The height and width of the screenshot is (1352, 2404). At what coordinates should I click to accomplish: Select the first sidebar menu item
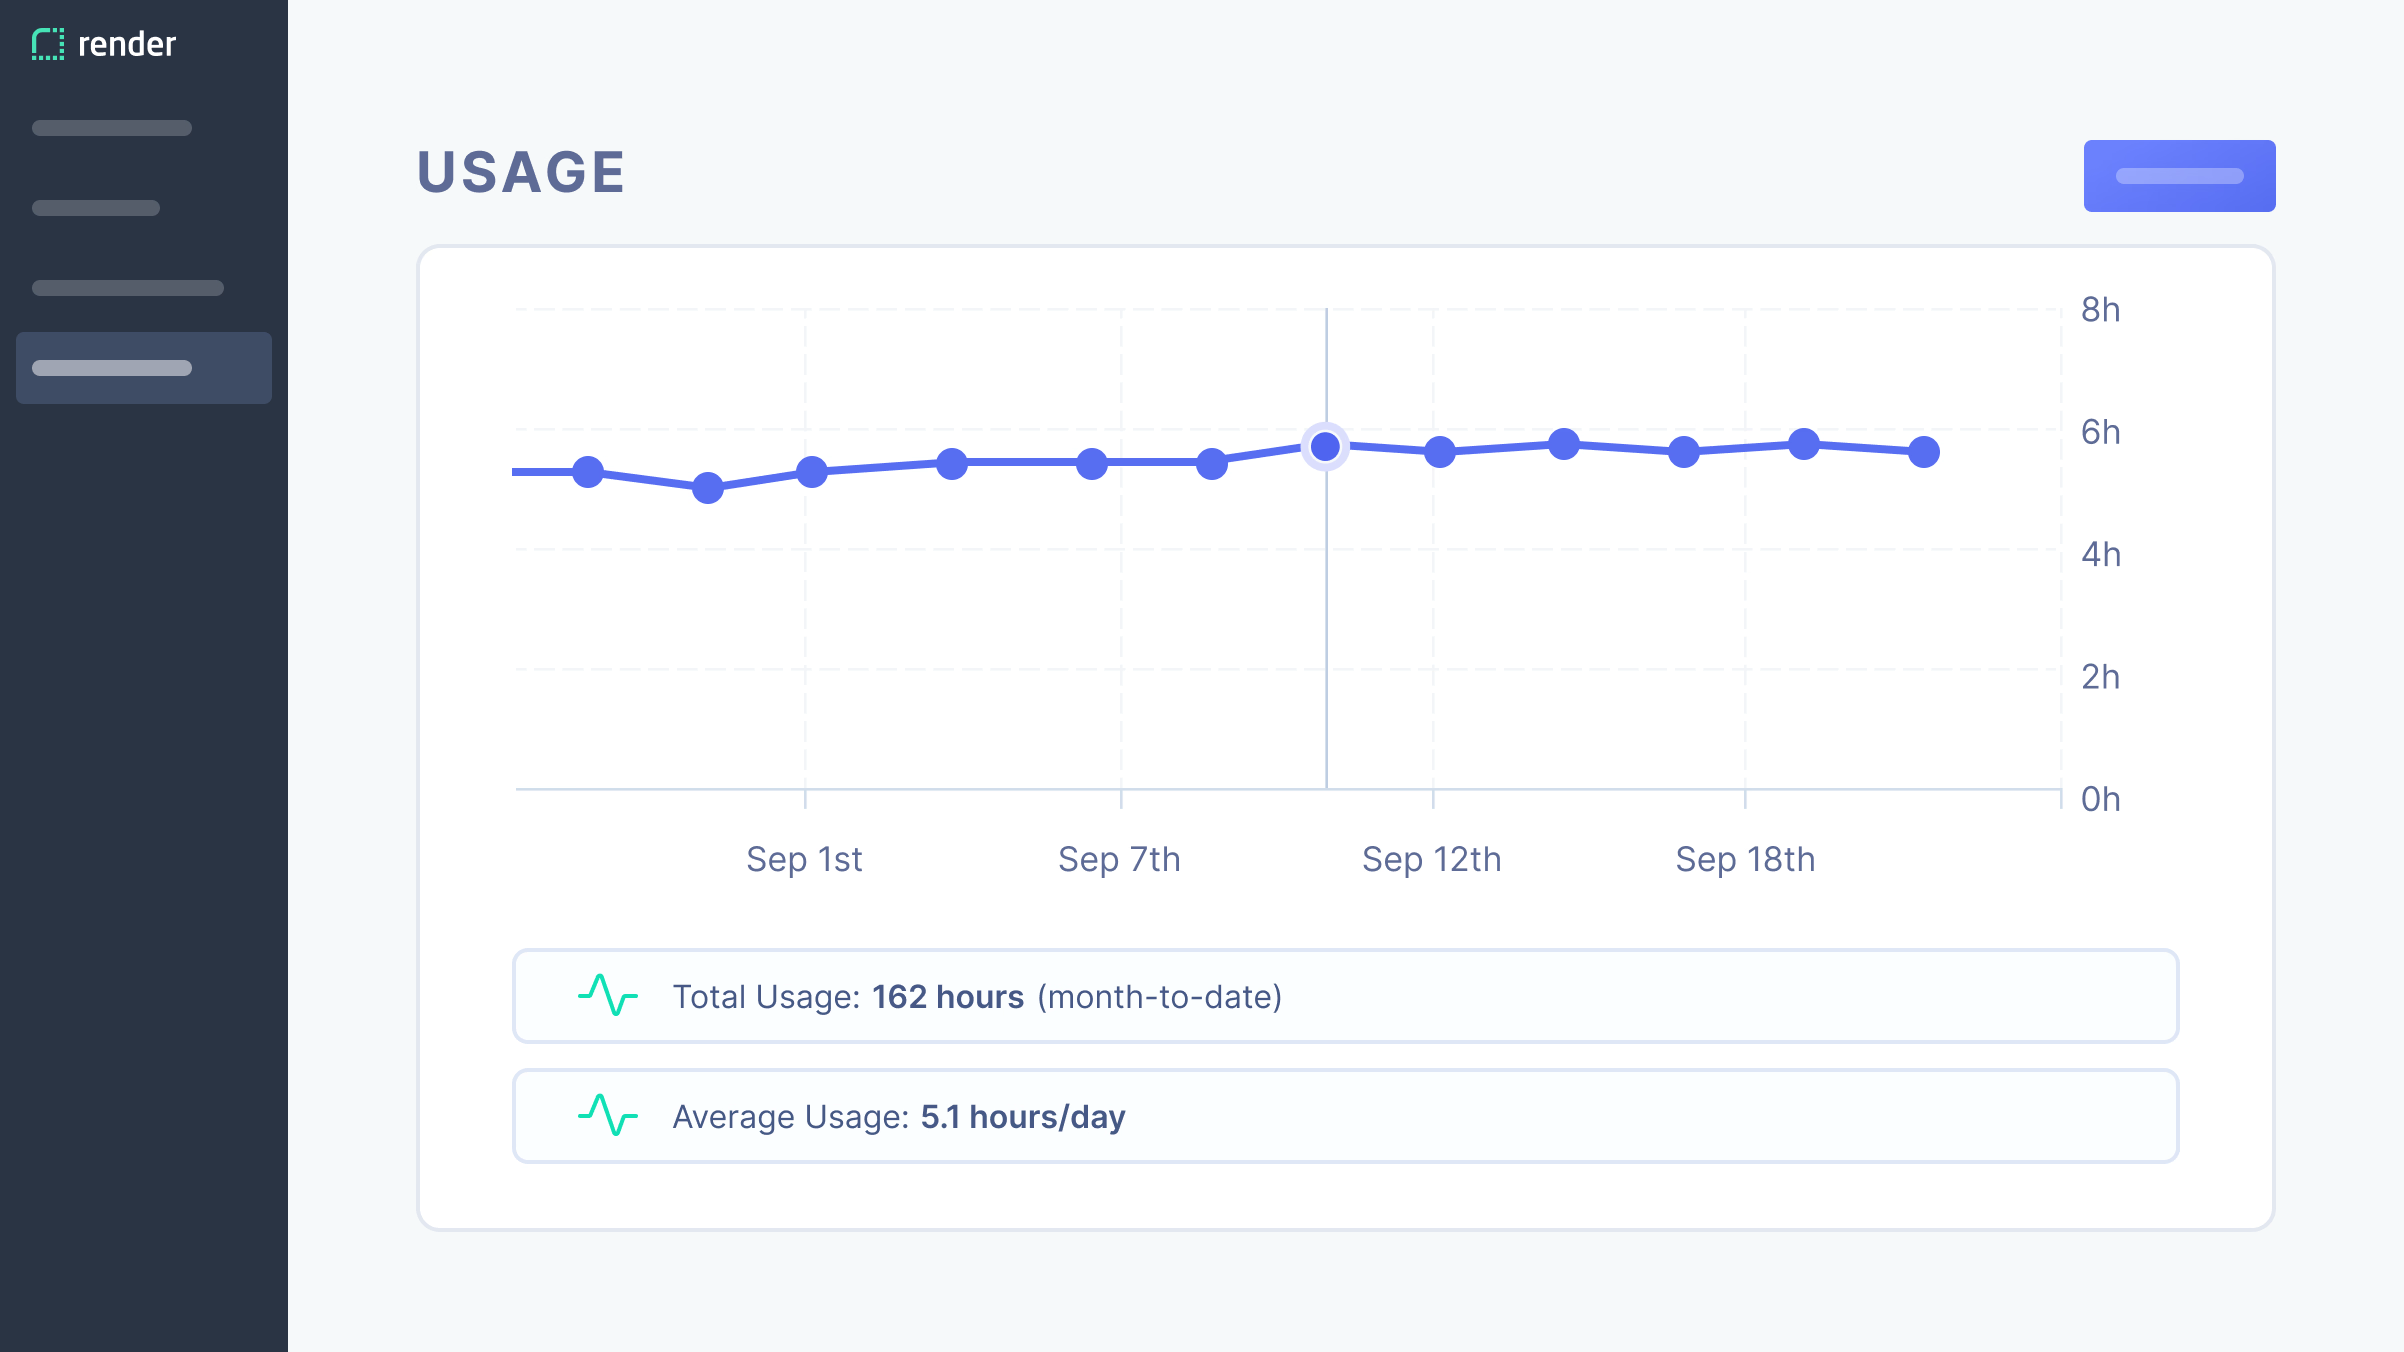112,128
